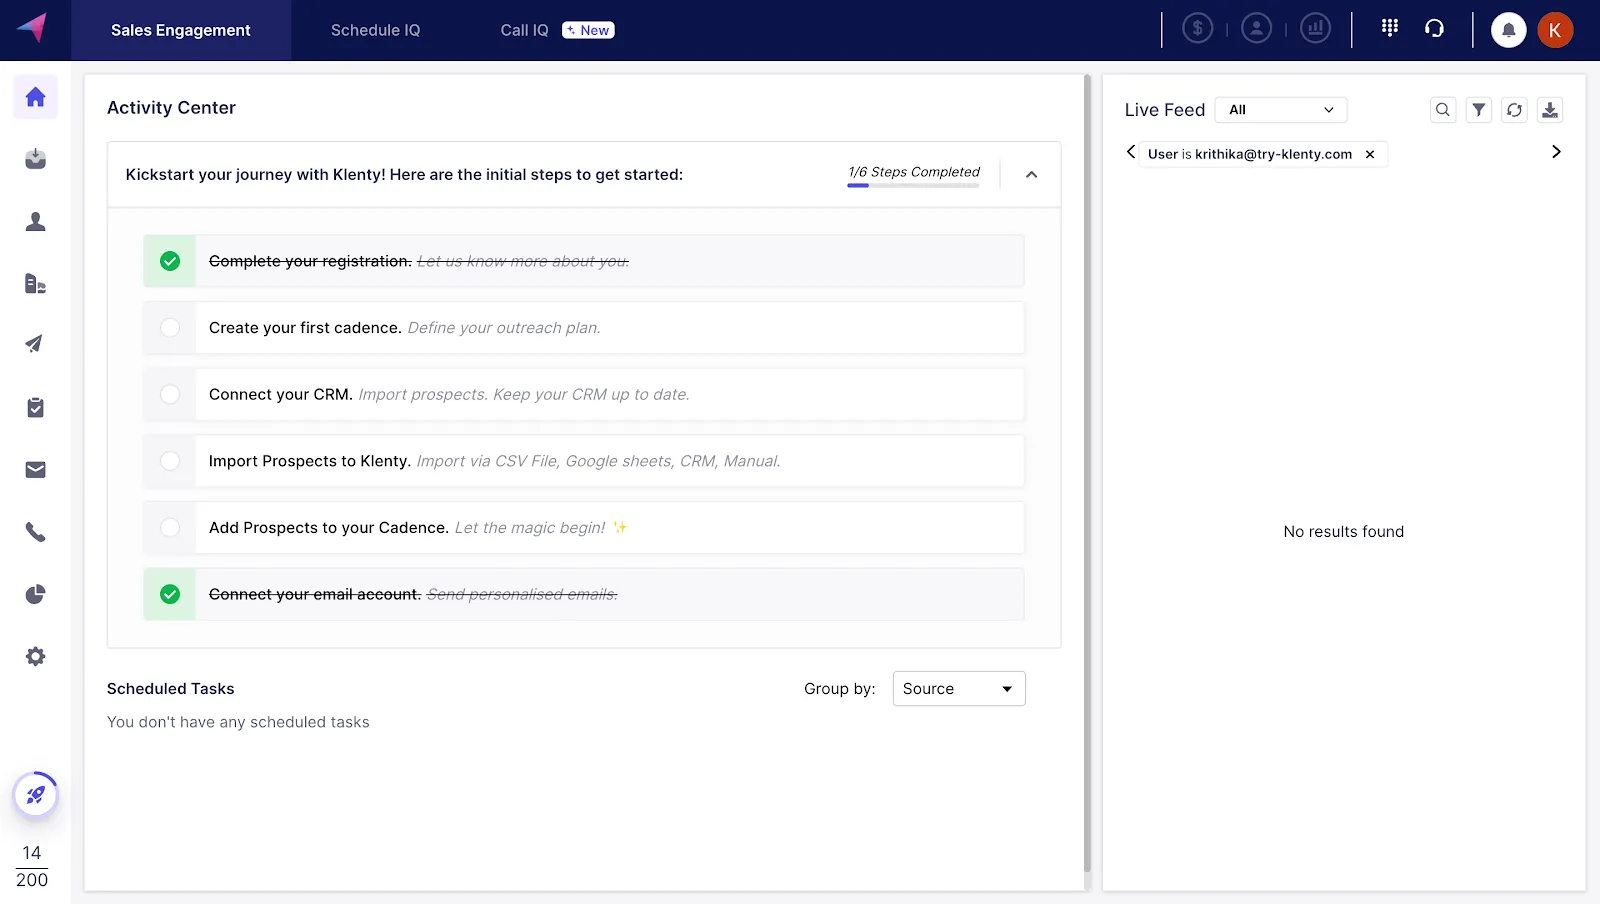Viewport: 1600px width, 904px height.
Task: Click the dollar sign icon in header
Action: click(x=1197, y=28)
